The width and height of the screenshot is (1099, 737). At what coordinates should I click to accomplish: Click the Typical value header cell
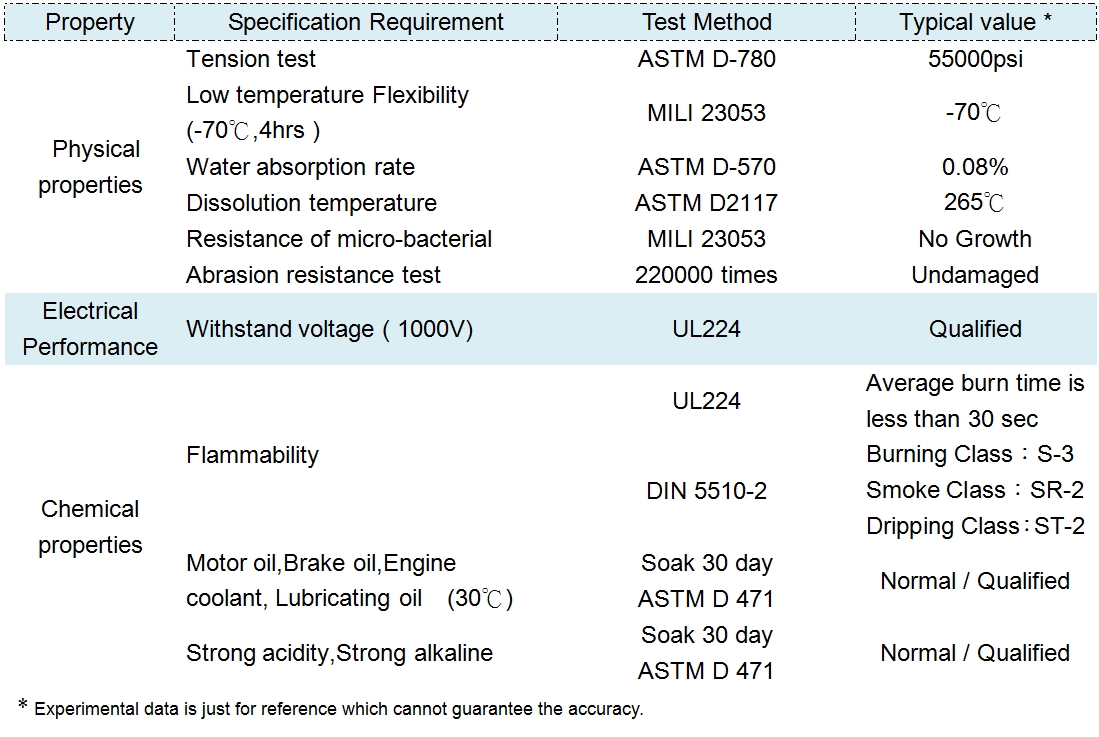tap(974, 22)
